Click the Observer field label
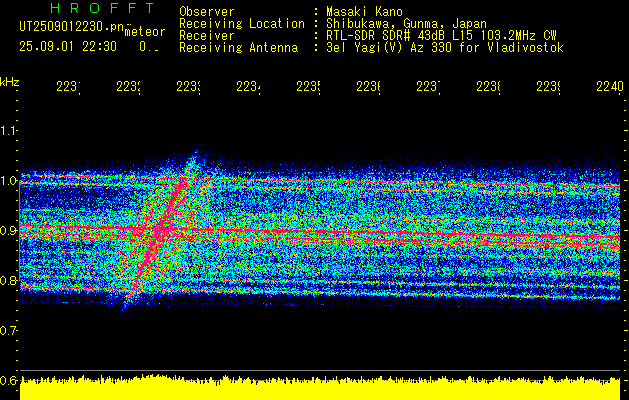This screenshot has width=629, height=400. [x=207, y=12]
